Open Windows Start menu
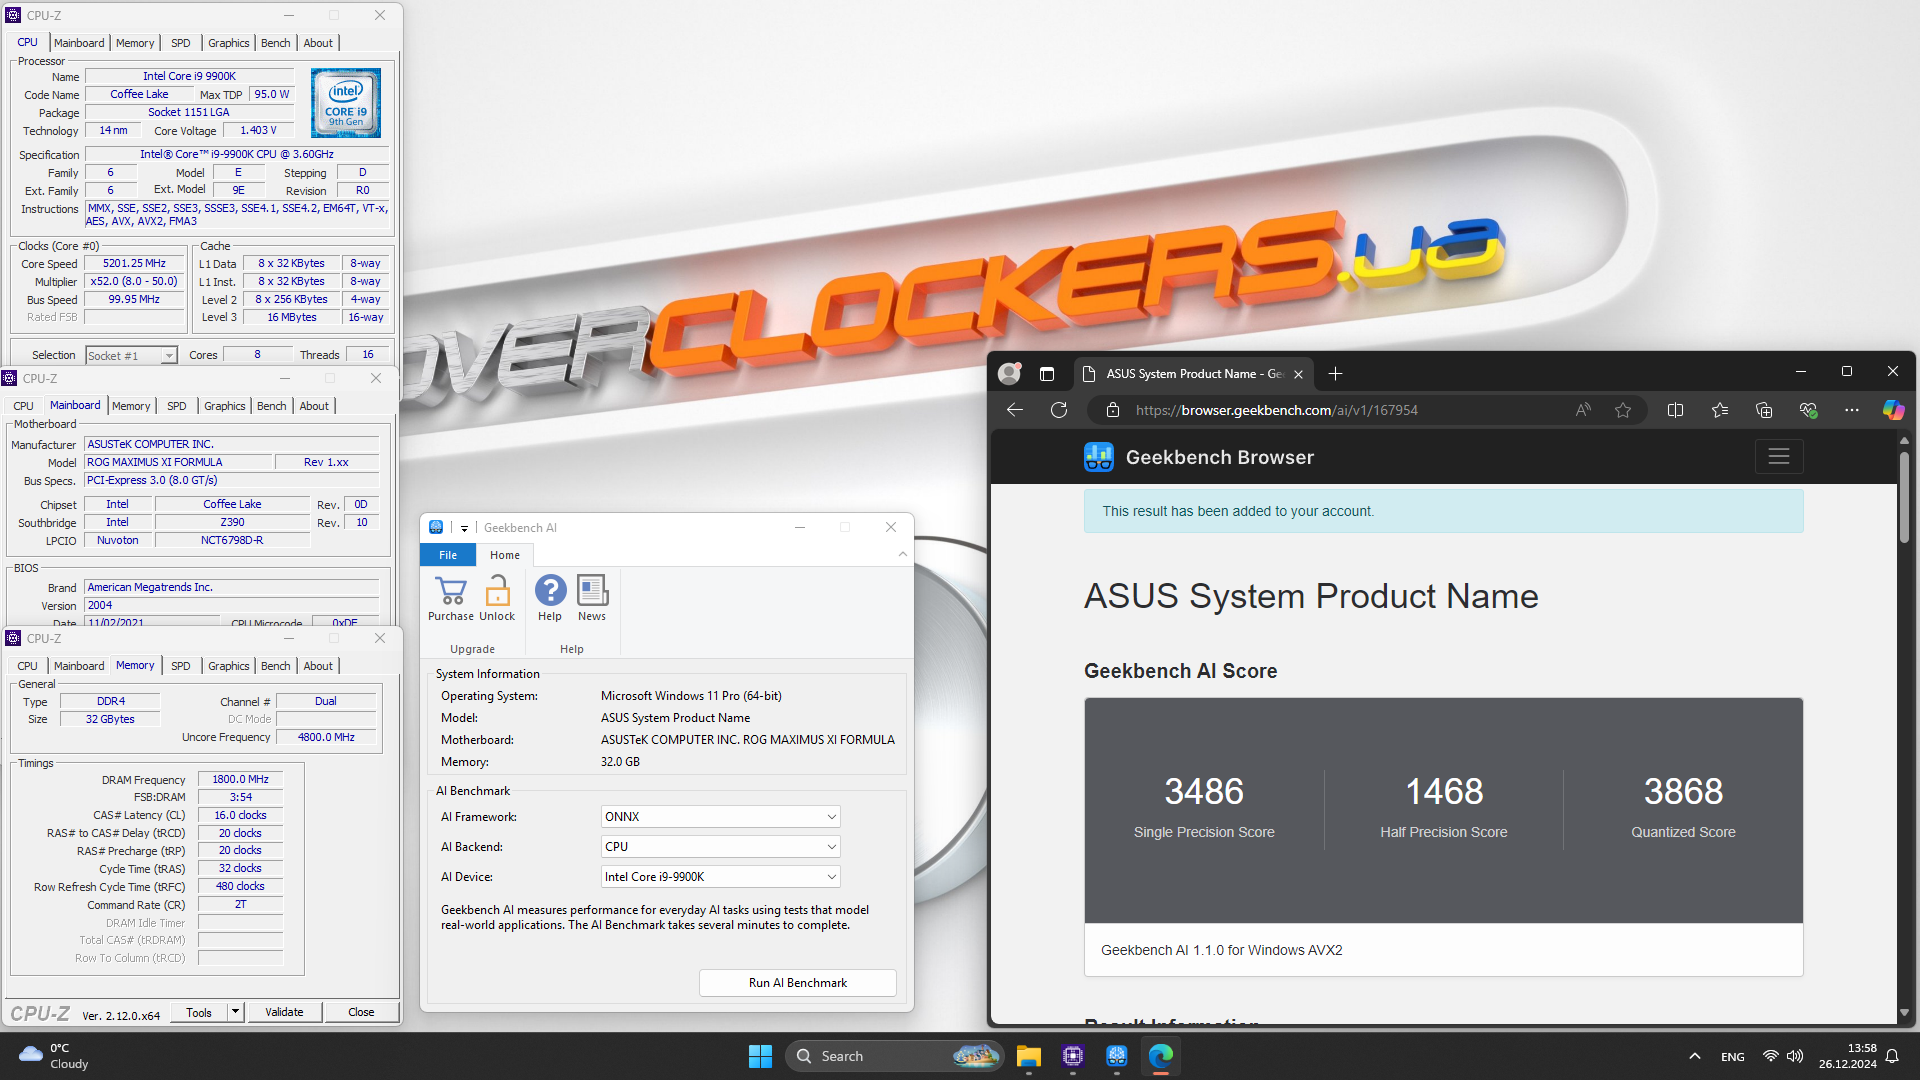The height and width of the screenshot is (1080, 1920). click(x=760, y=1056)
